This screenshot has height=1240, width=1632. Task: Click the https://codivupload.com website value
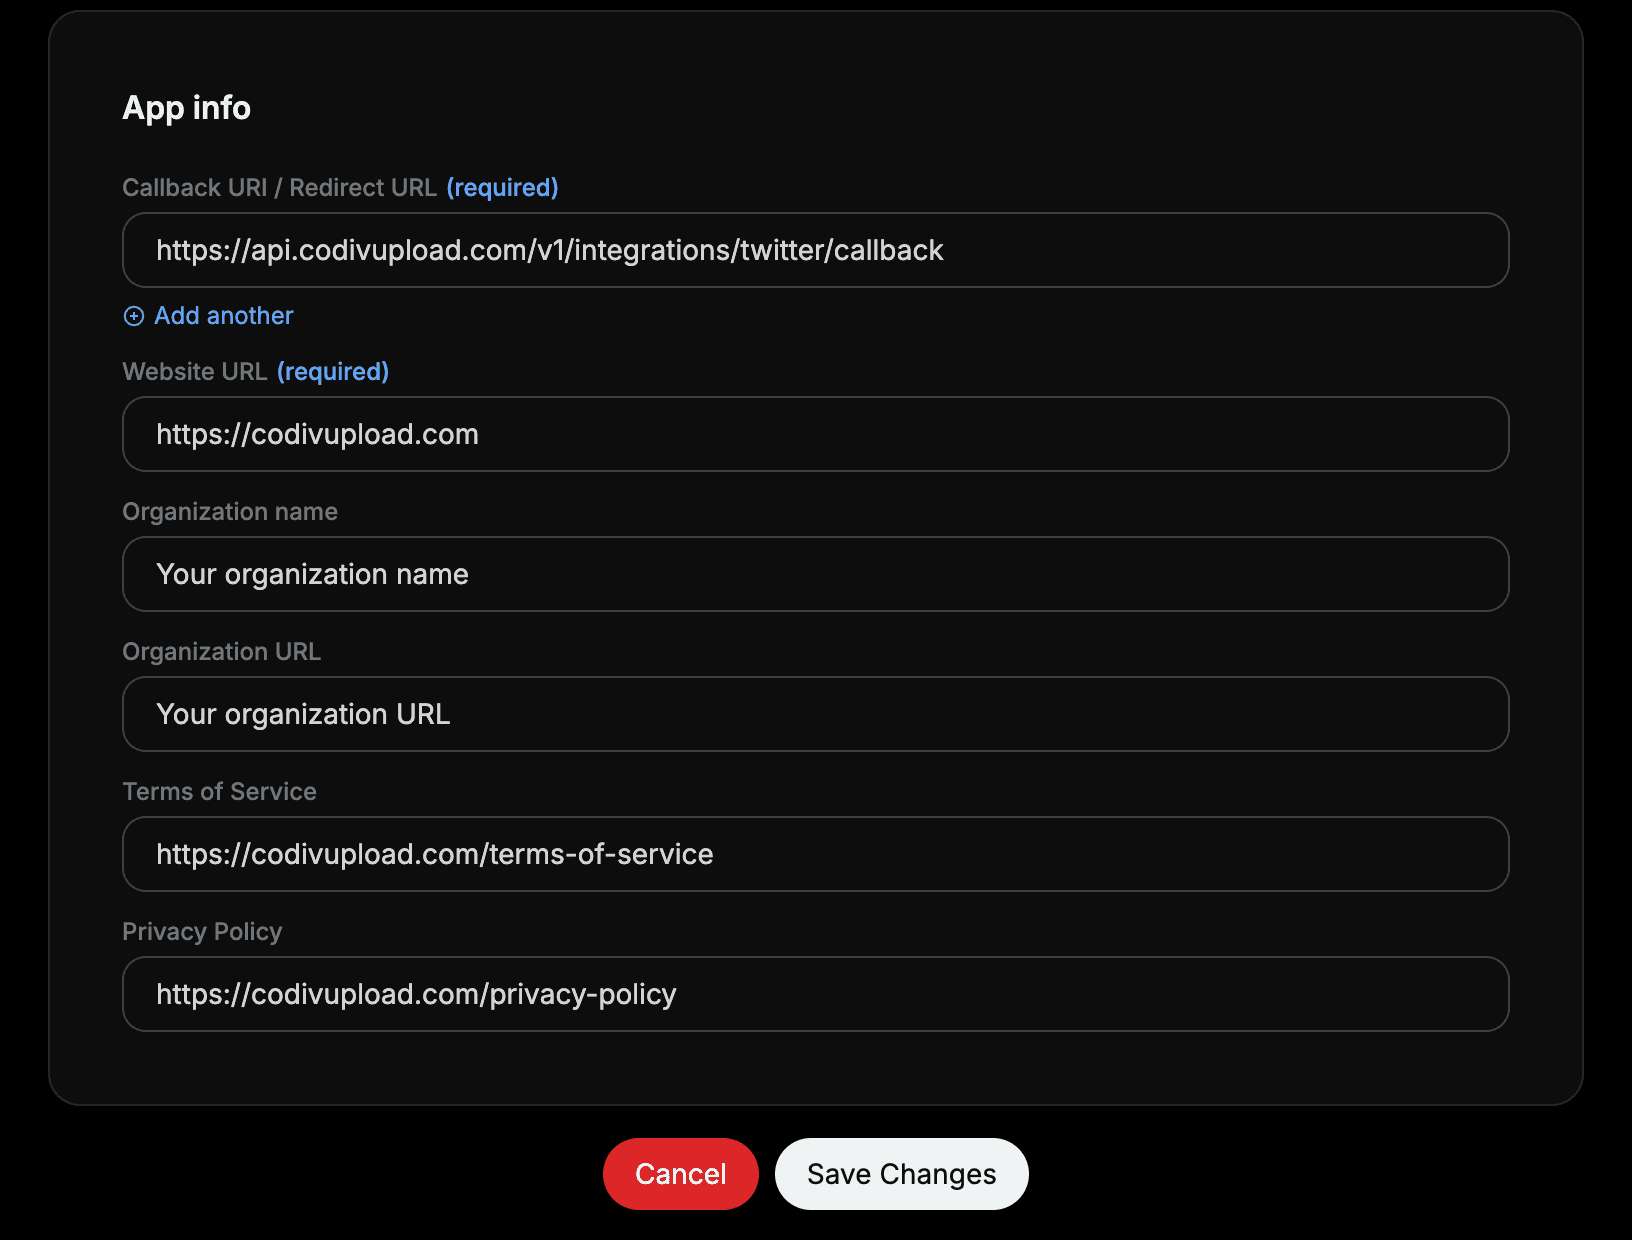[317, 434]
